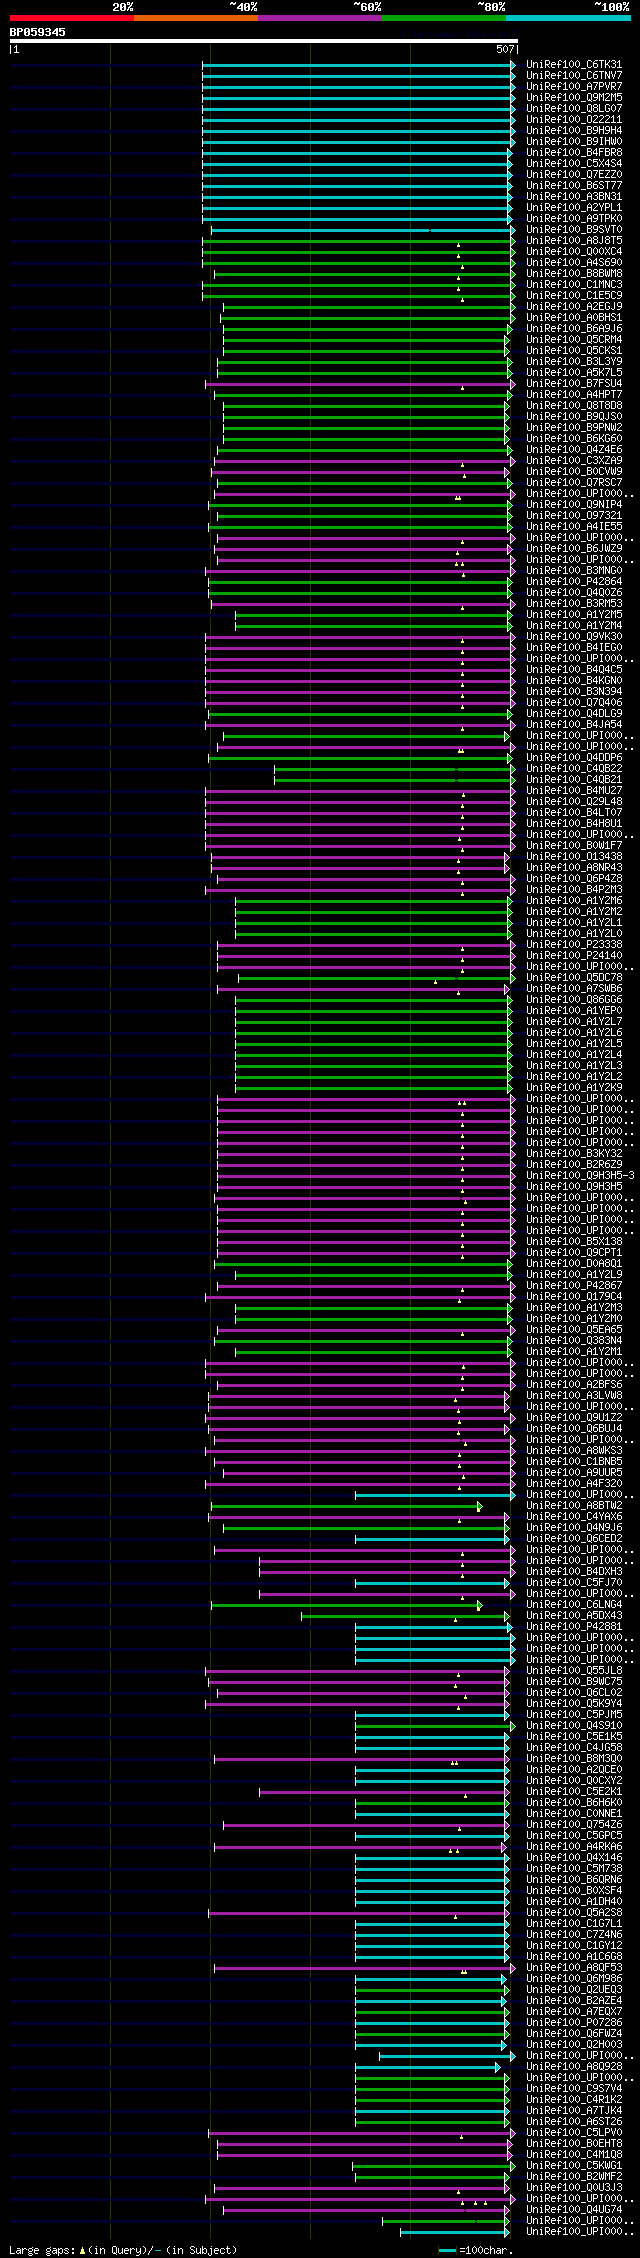Viewport: 640px width, 2258px height.
Task: Click the red 20% identity legend segment
Action: tap(72, 18)
